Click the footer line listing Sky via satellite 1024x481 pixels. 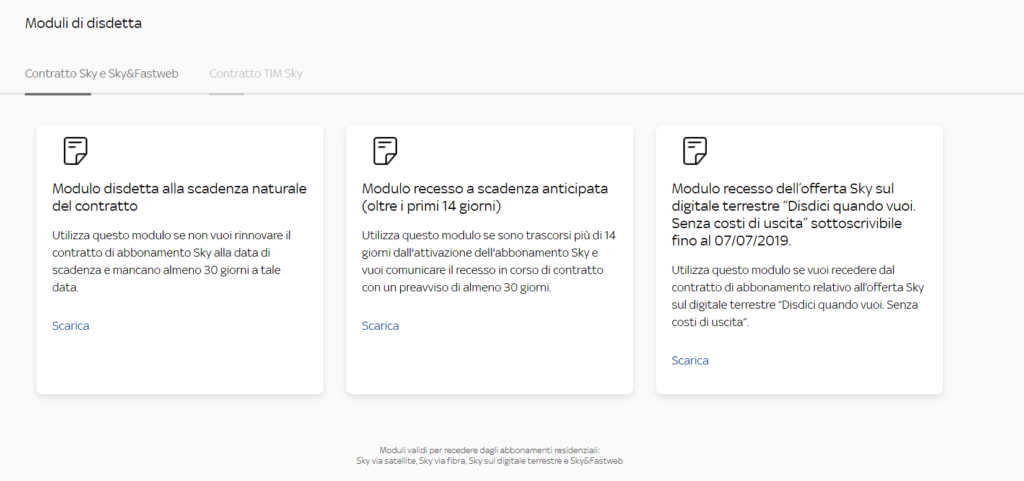489,461
